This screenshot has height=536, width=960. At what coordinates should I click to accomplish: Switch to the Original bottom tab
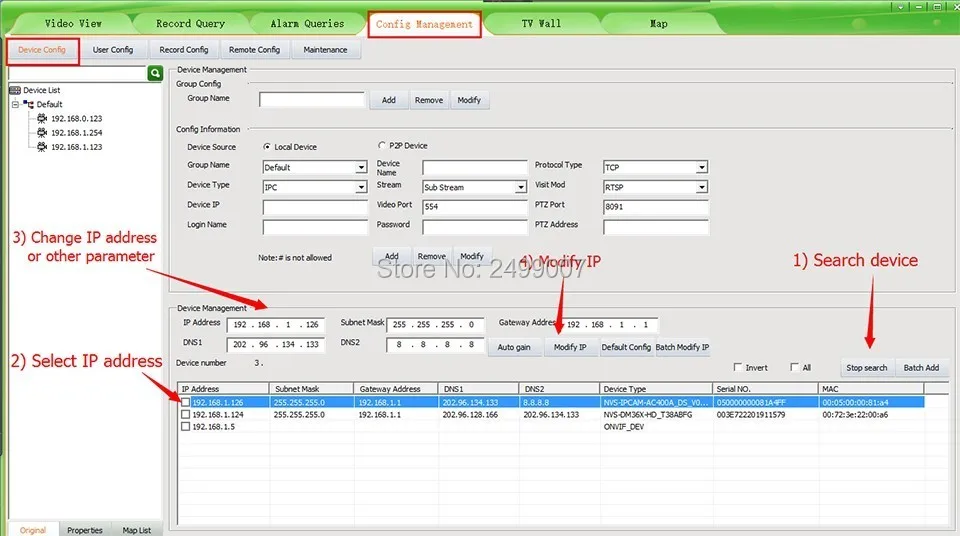pos(33,530)
